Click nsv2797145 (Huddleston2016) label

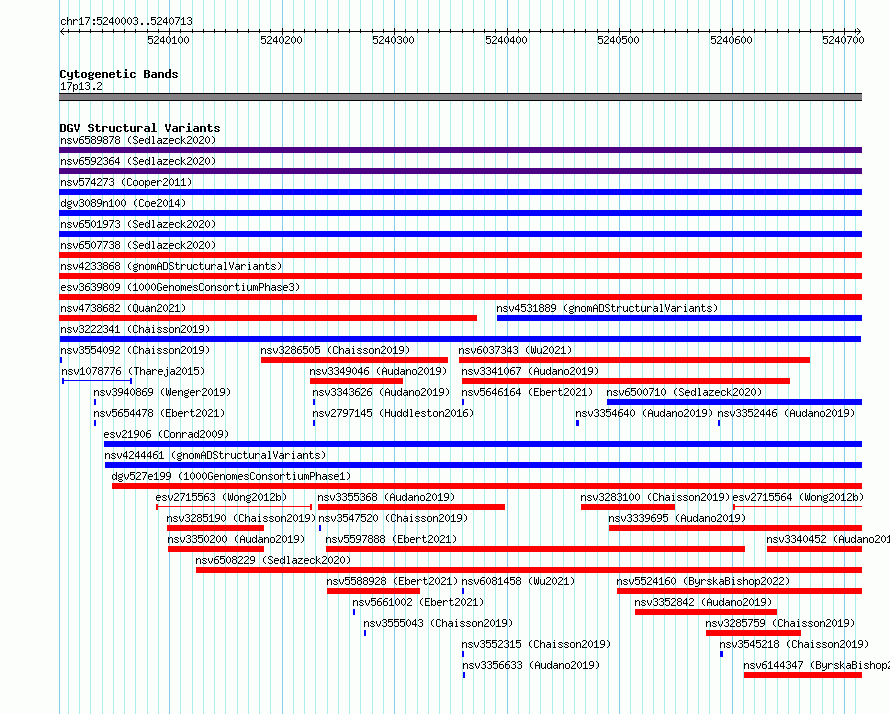(393, 413)
